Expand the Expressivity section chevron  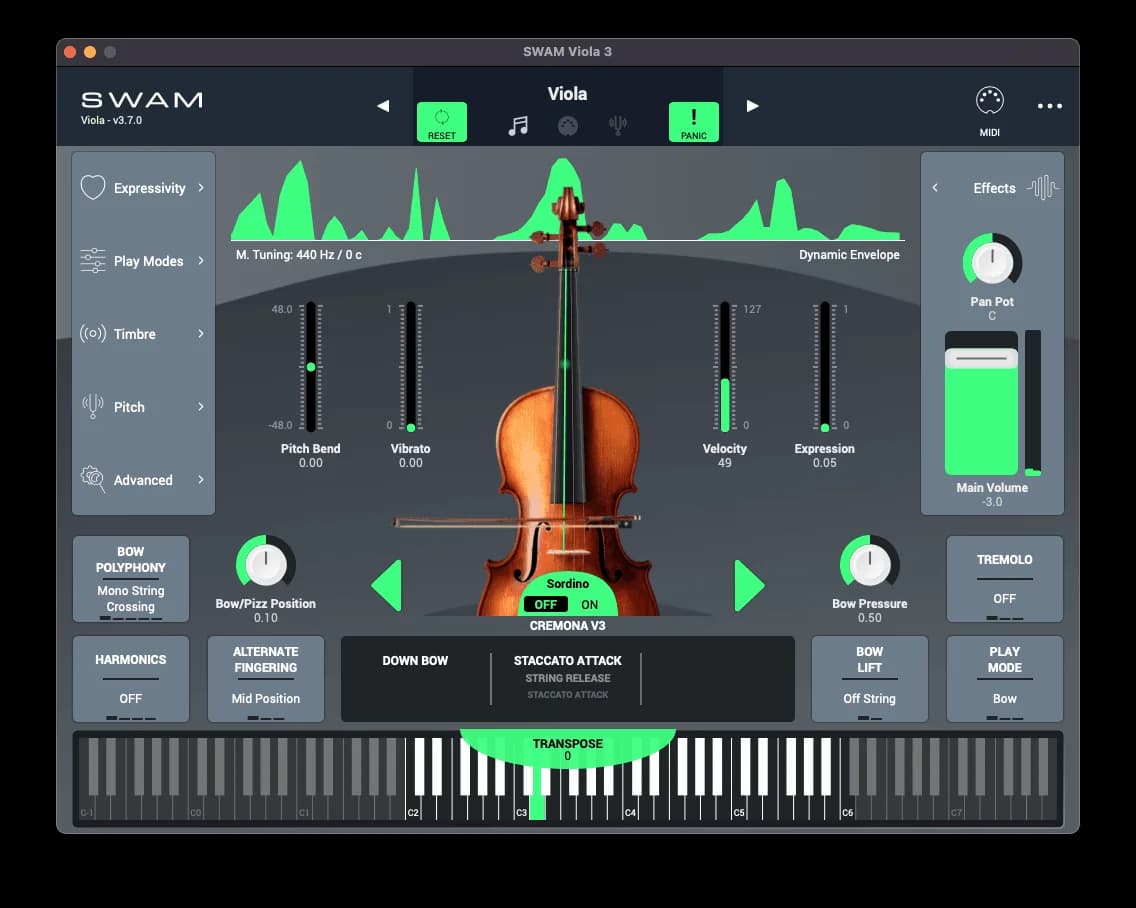[200, 187]
